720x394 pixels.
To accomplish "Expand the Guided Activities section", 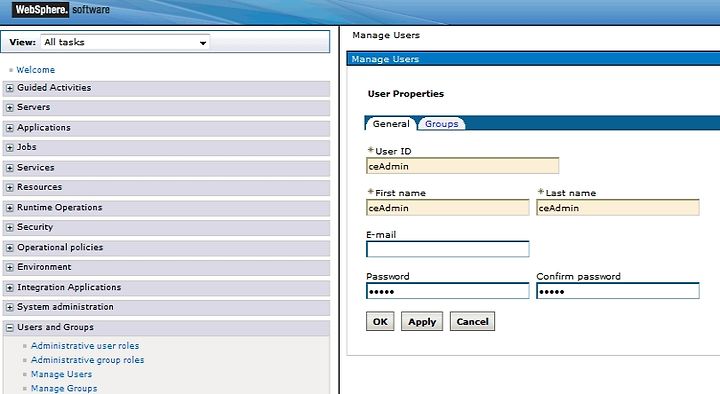I will click(x=10, y=88).
